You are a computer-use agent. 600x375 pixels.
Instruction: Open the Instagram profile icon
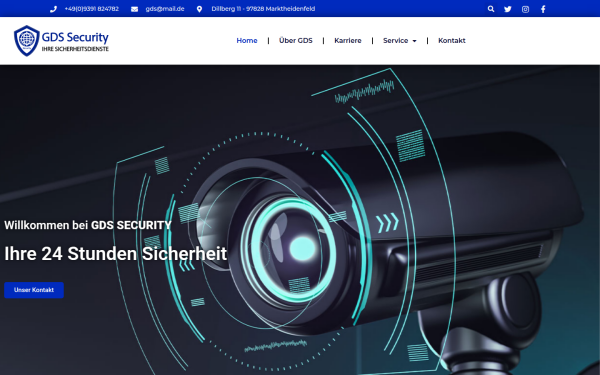pos(525,9)
